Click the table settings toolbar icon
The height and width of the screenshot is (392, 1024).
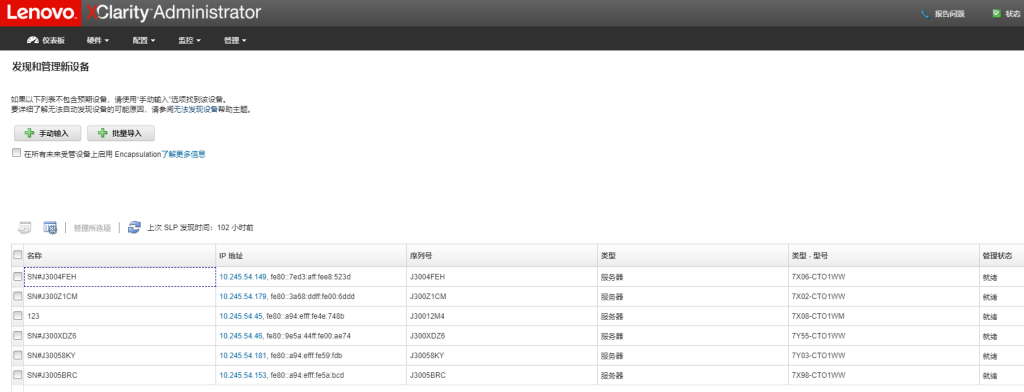(x=50, y=227)
